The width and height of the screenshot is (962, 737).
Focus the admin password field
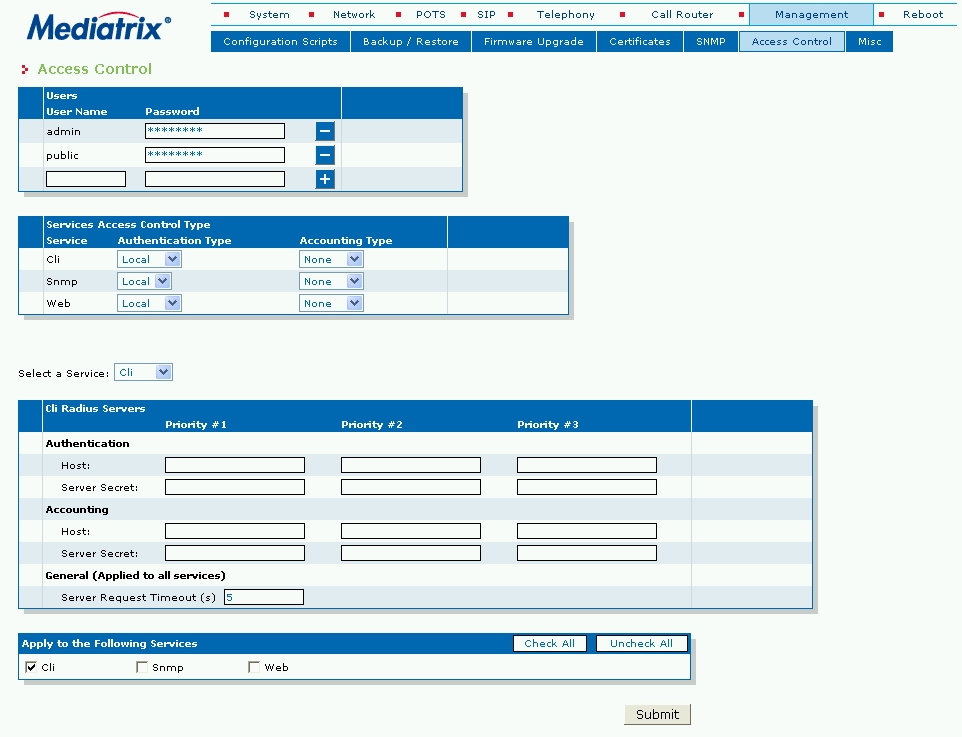click(215, 131)
